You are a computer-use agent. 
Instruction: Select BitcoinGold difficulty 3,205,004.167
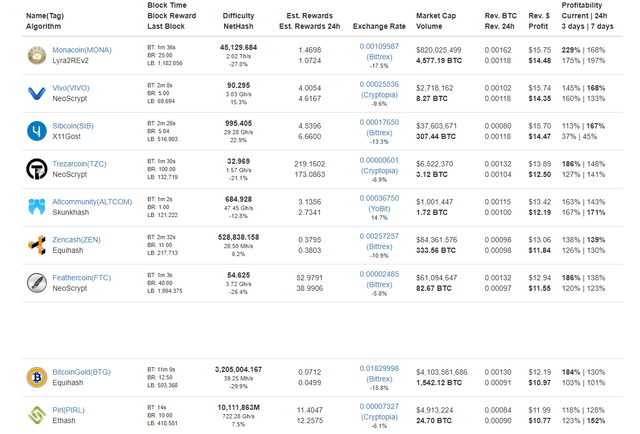238,369
